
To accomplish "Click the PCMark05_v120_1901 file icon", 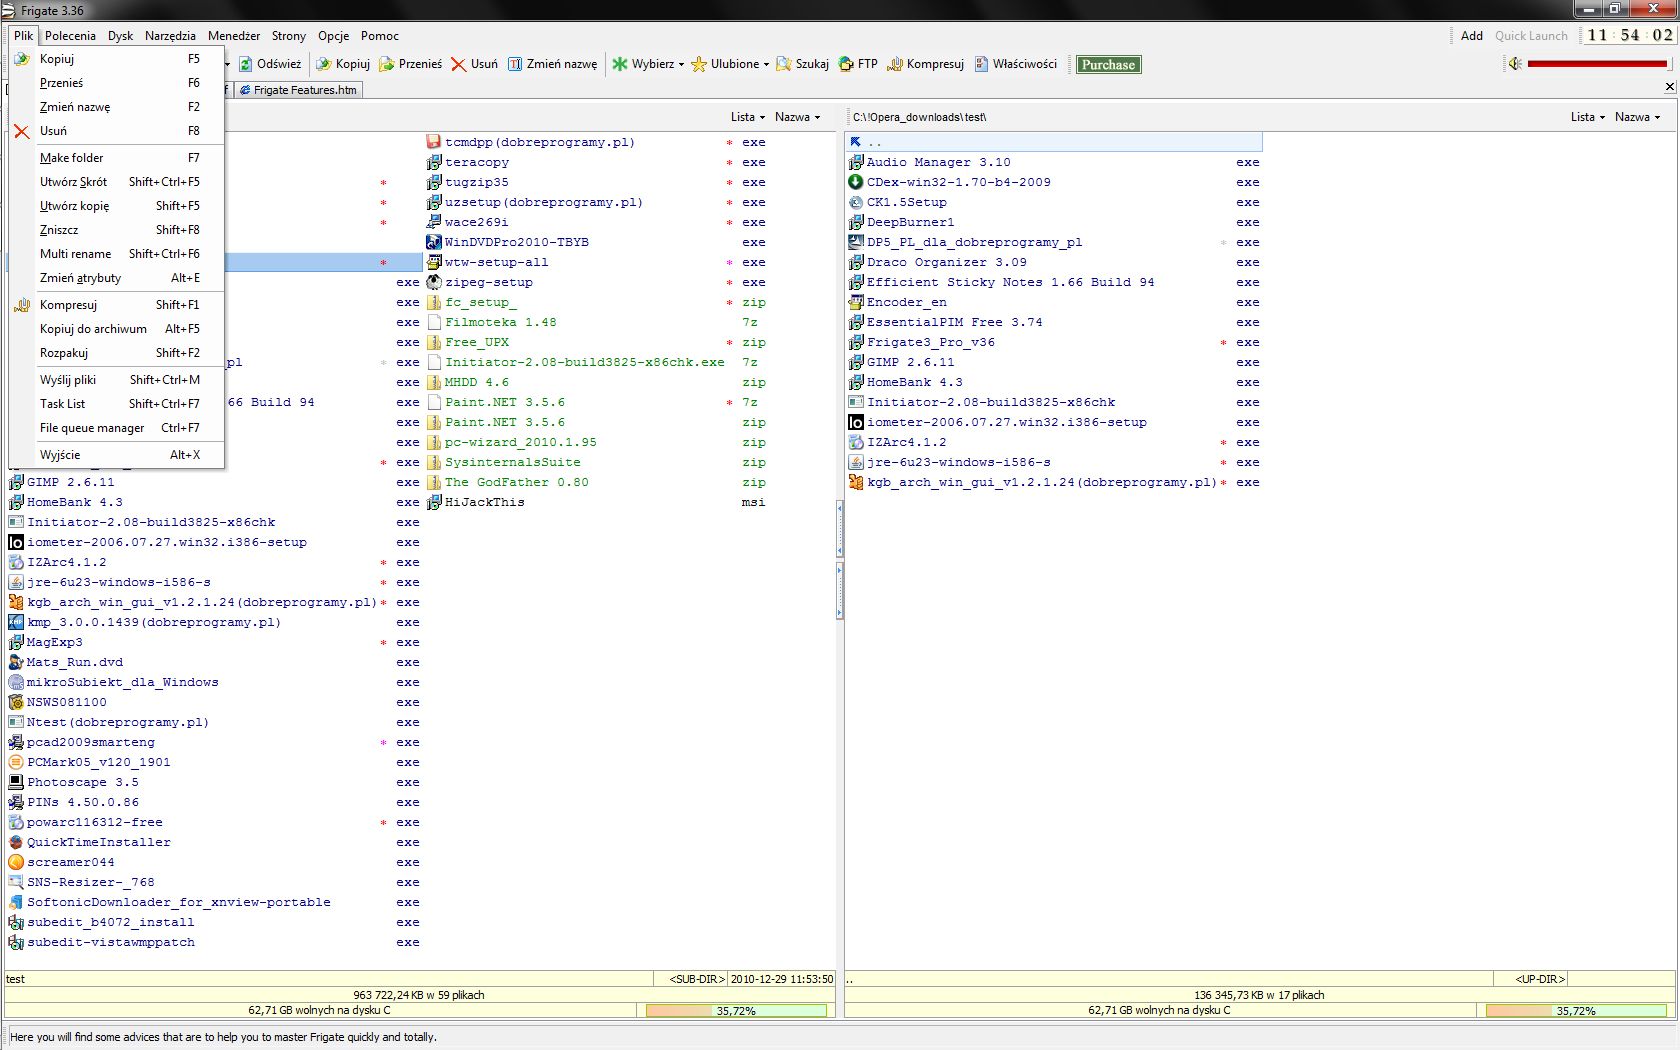I will click(x=16, y=762).
